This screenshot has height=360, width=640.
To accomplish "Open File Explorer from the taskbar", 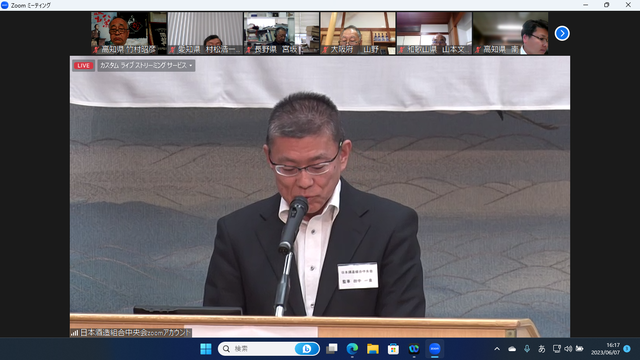I will pyautogui.click(x=372, y=349).
